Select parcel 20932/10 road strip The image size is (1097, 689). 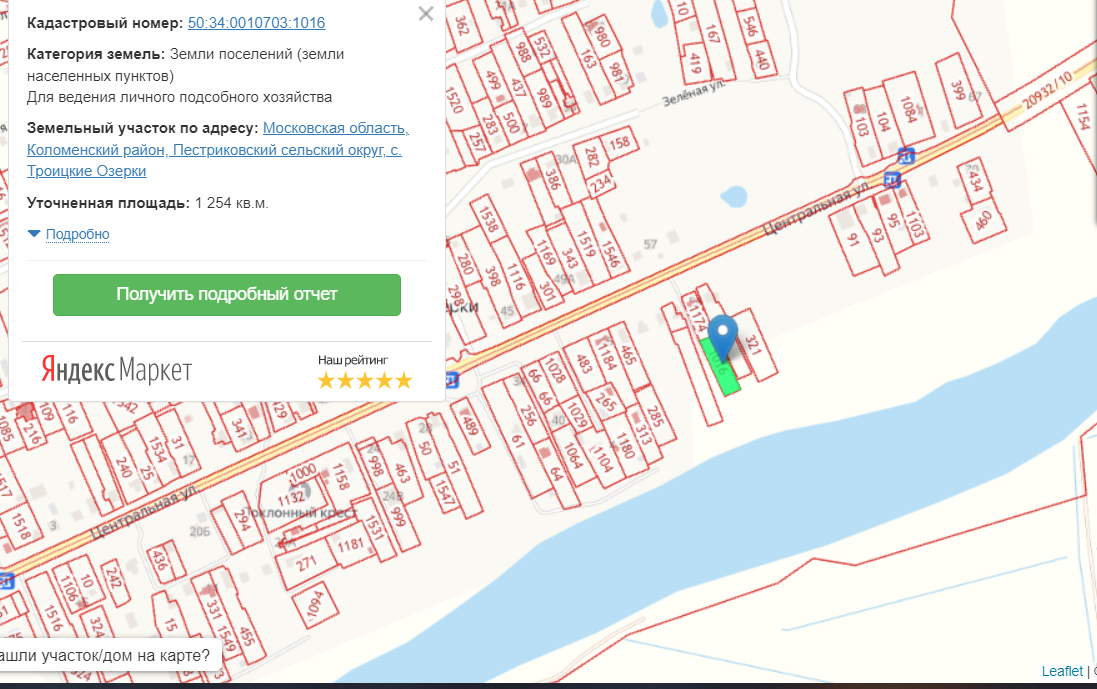1047,90
